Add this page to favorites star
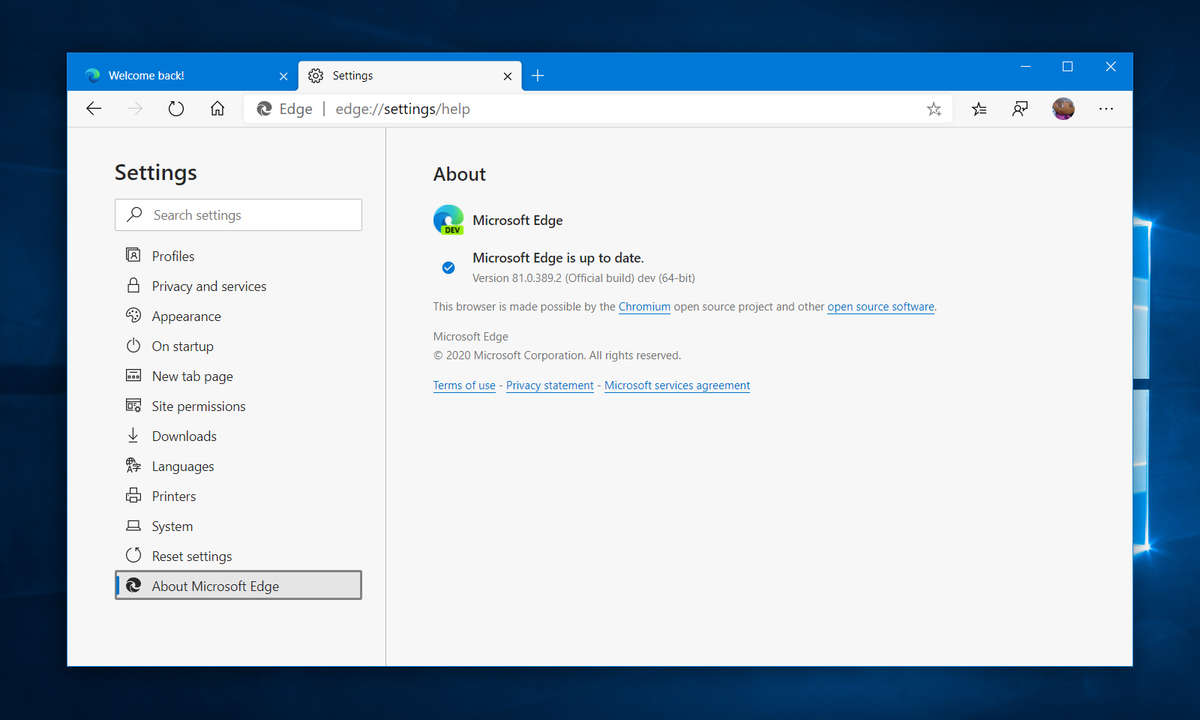This screenshot has width=1200, height=720. (x=934, y=109)
